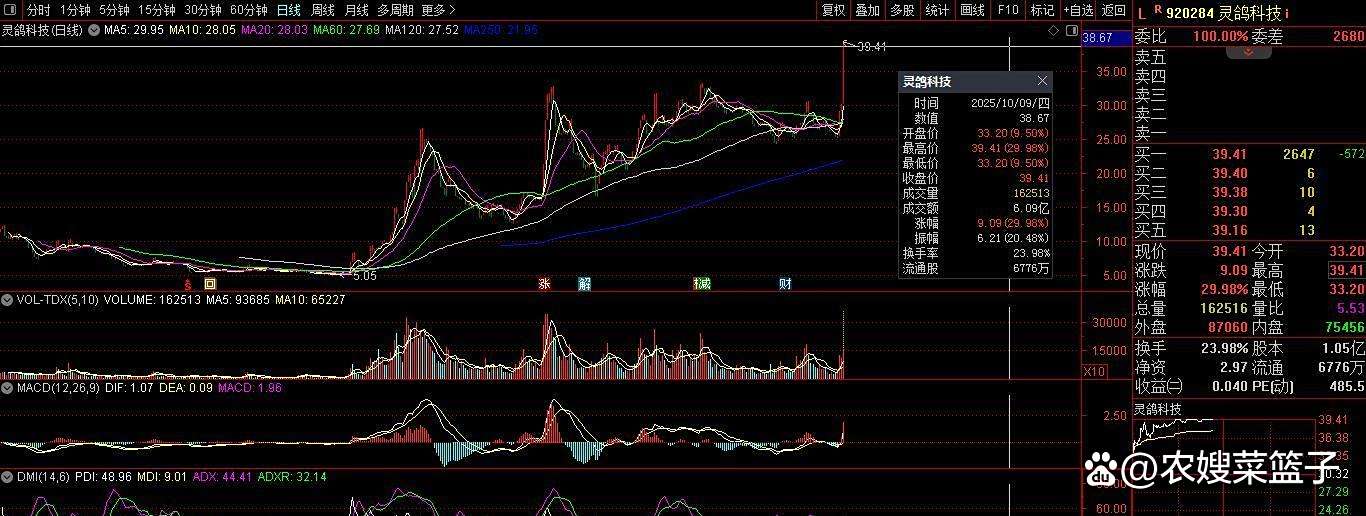Click the diamond icon above price axis
The height and width of the screenshot is (516, 1366).
(x=1055, y=31)
